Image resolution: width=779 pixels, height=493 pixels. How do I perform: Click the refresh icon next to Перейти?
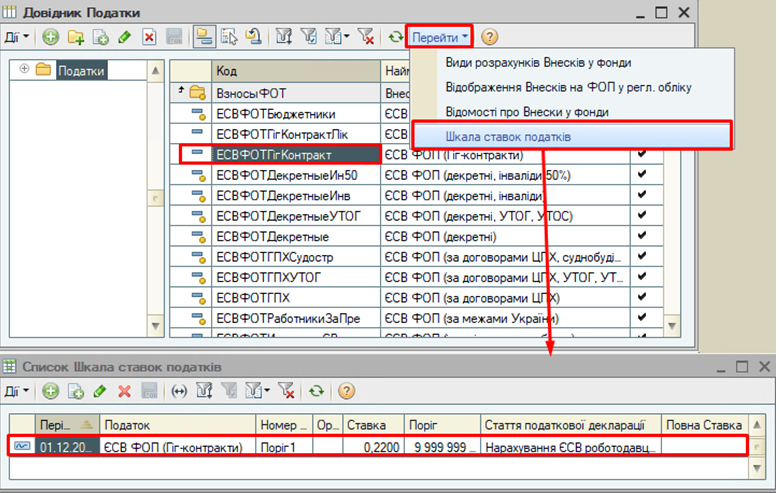(x=395, y=37)
